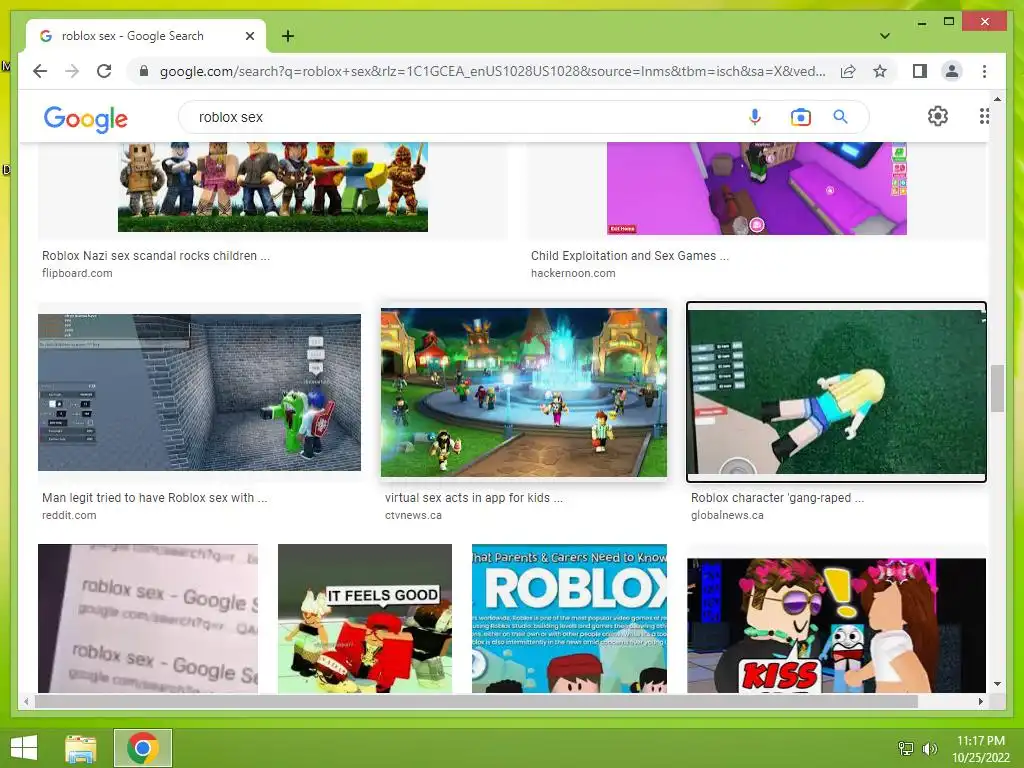The image size is (1024, 768).
Task: Click the vertical scrollbar down arrow
Action: 997,684
